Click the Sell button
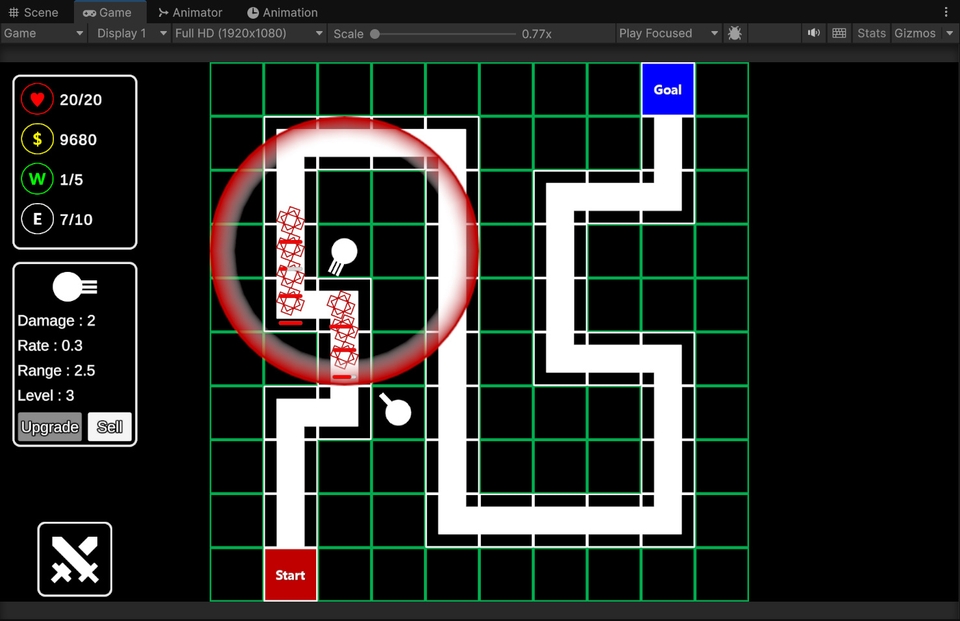 [x=110, y=427]
